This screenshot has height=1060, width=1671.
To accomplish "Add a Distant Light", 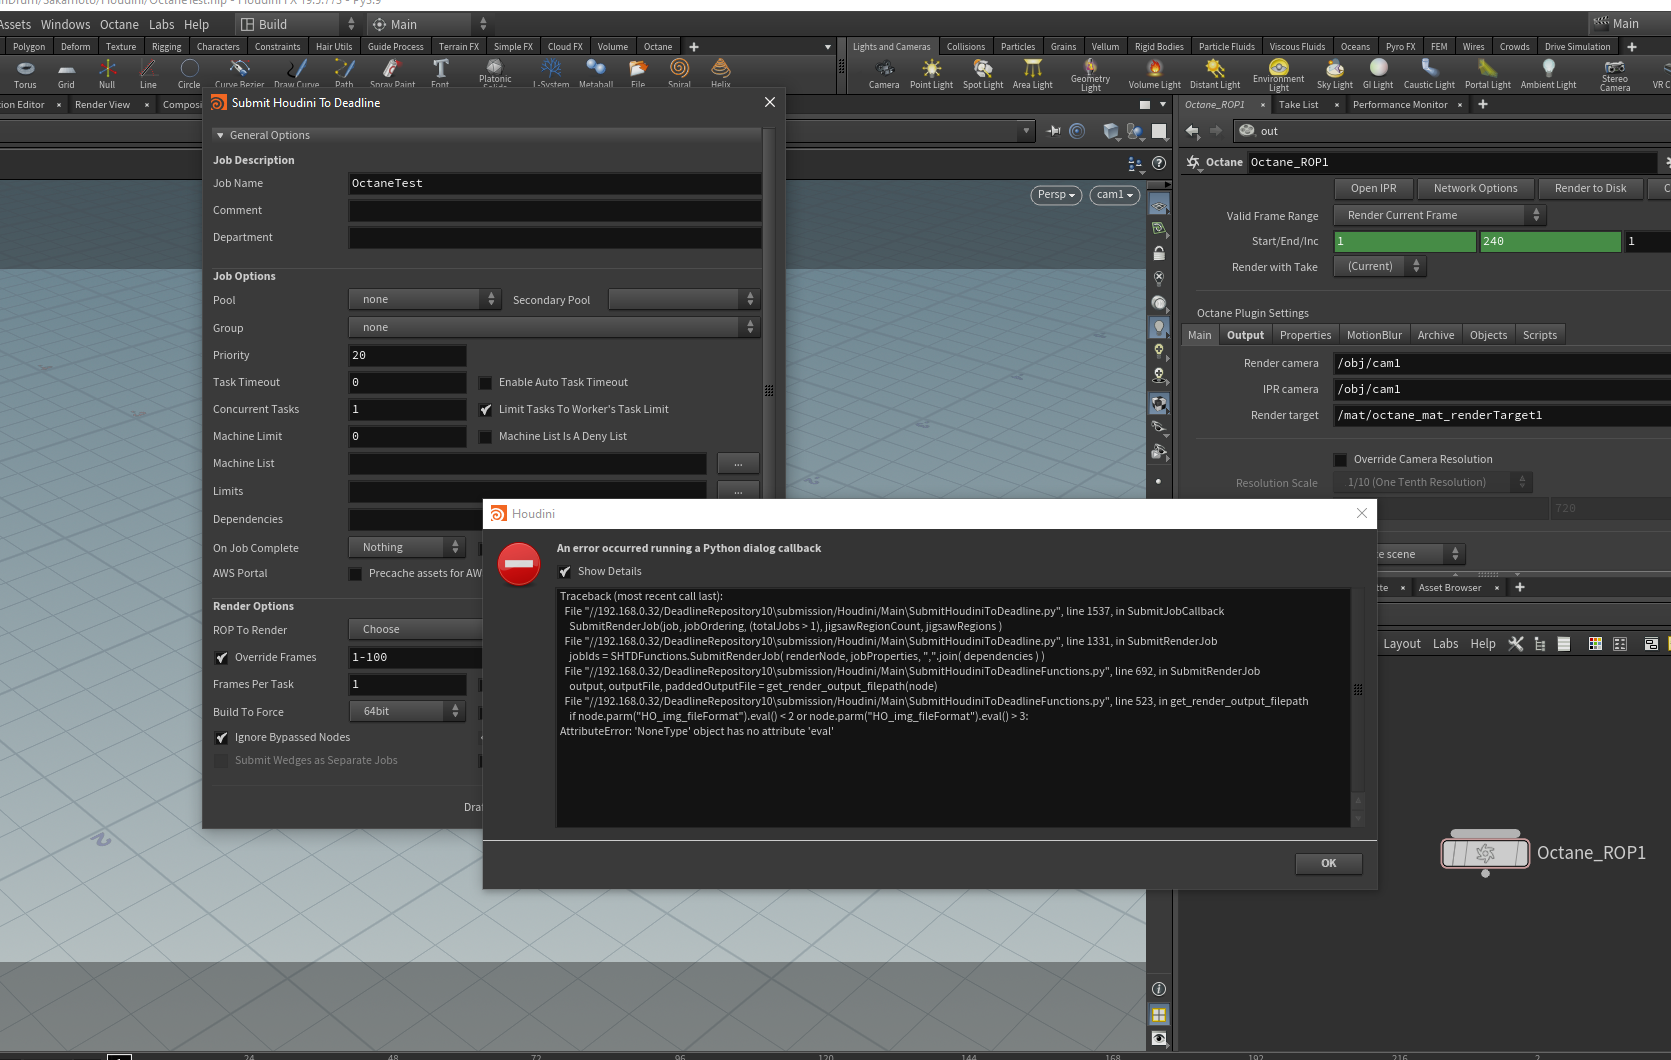I will coord(1215,74).
